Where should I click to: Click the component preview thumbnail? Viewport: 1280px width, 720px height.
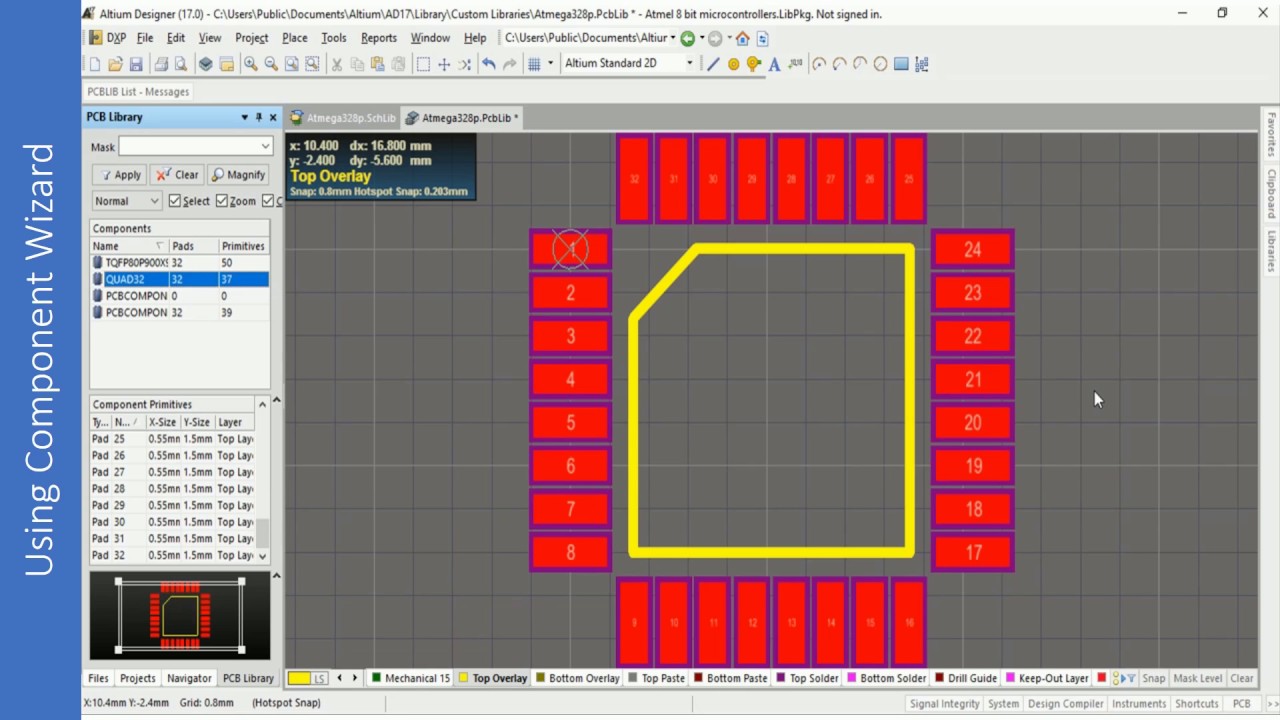180,615
